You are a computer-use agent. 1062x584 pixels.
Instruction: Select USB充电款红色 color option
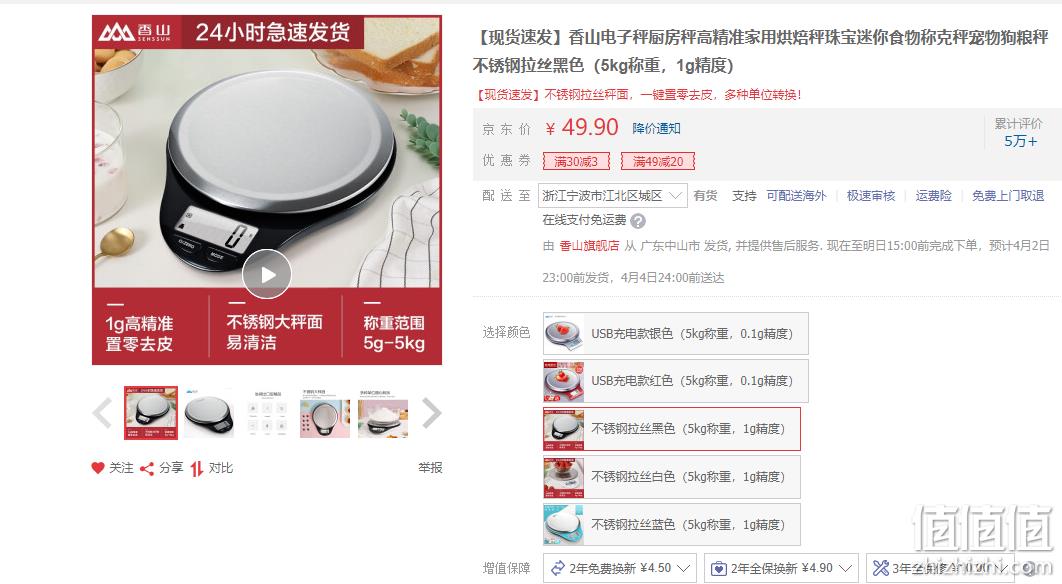point(675,381)
